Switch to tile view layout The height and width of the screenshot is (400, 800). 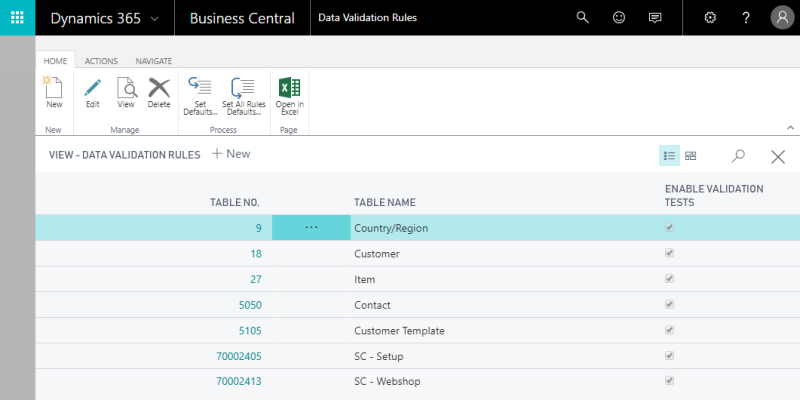point(690,156)
